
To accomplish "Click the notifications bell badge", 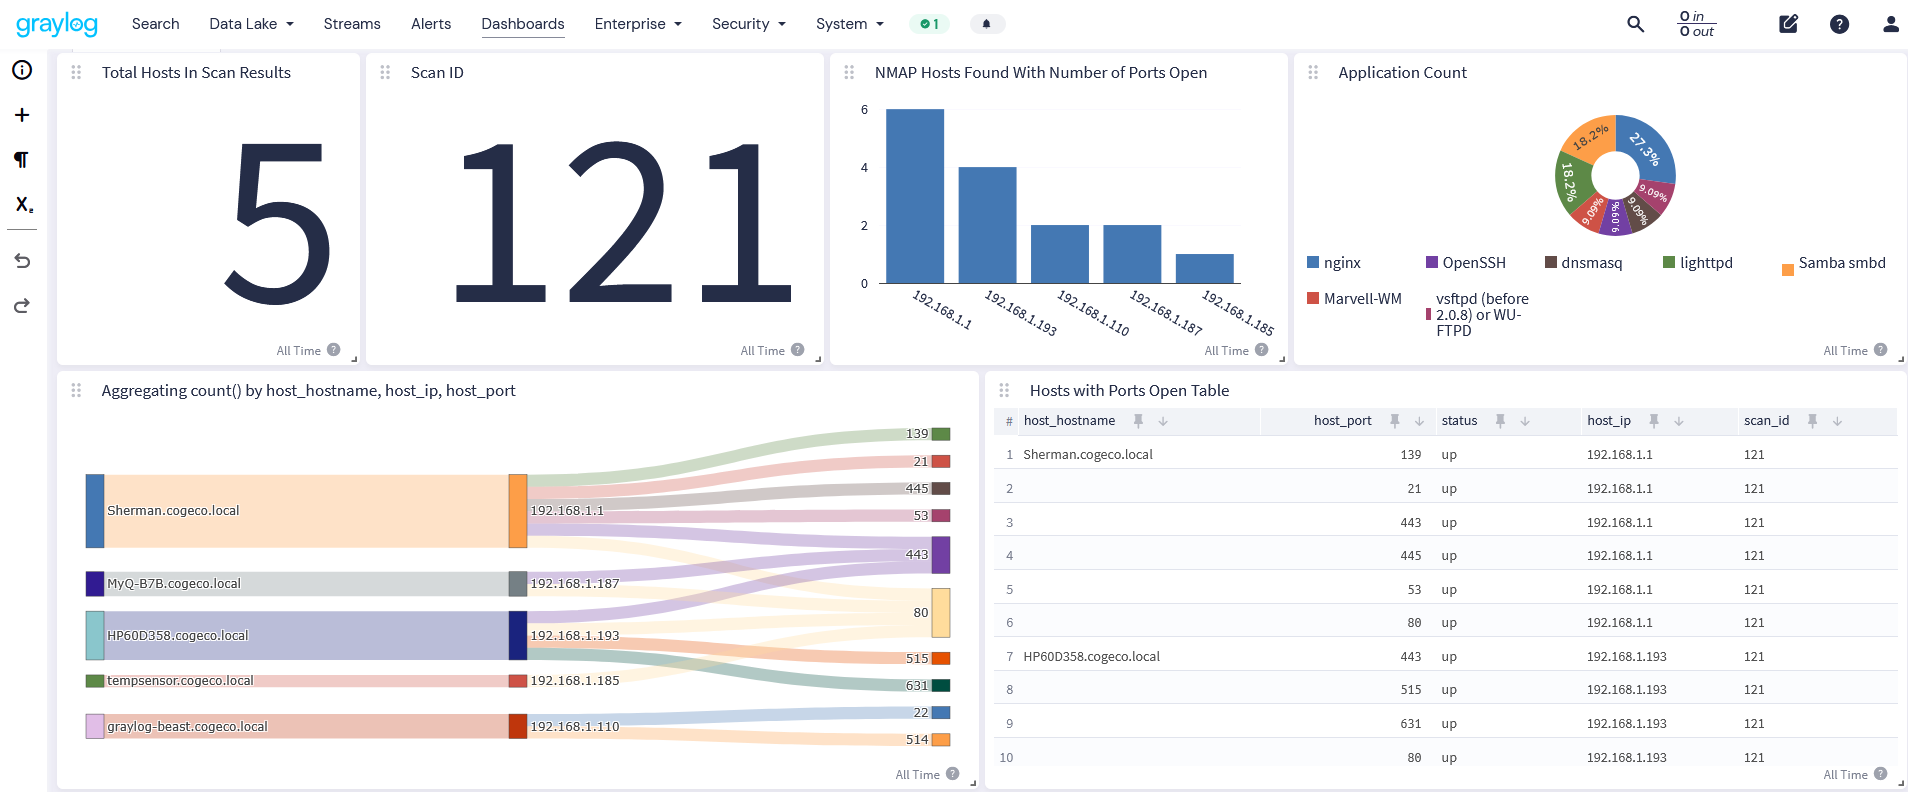I will 987,24.
